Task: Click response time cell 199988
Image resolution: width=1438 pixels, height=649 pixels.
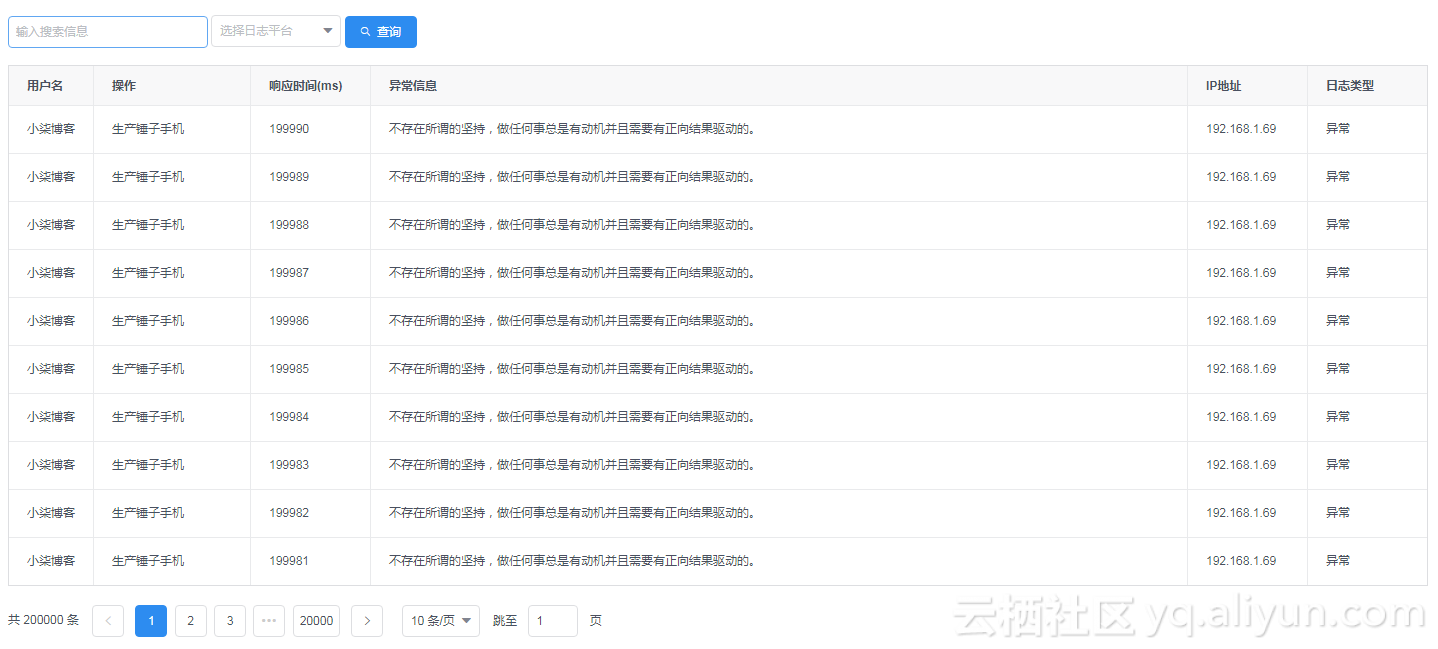Action: 289,225
